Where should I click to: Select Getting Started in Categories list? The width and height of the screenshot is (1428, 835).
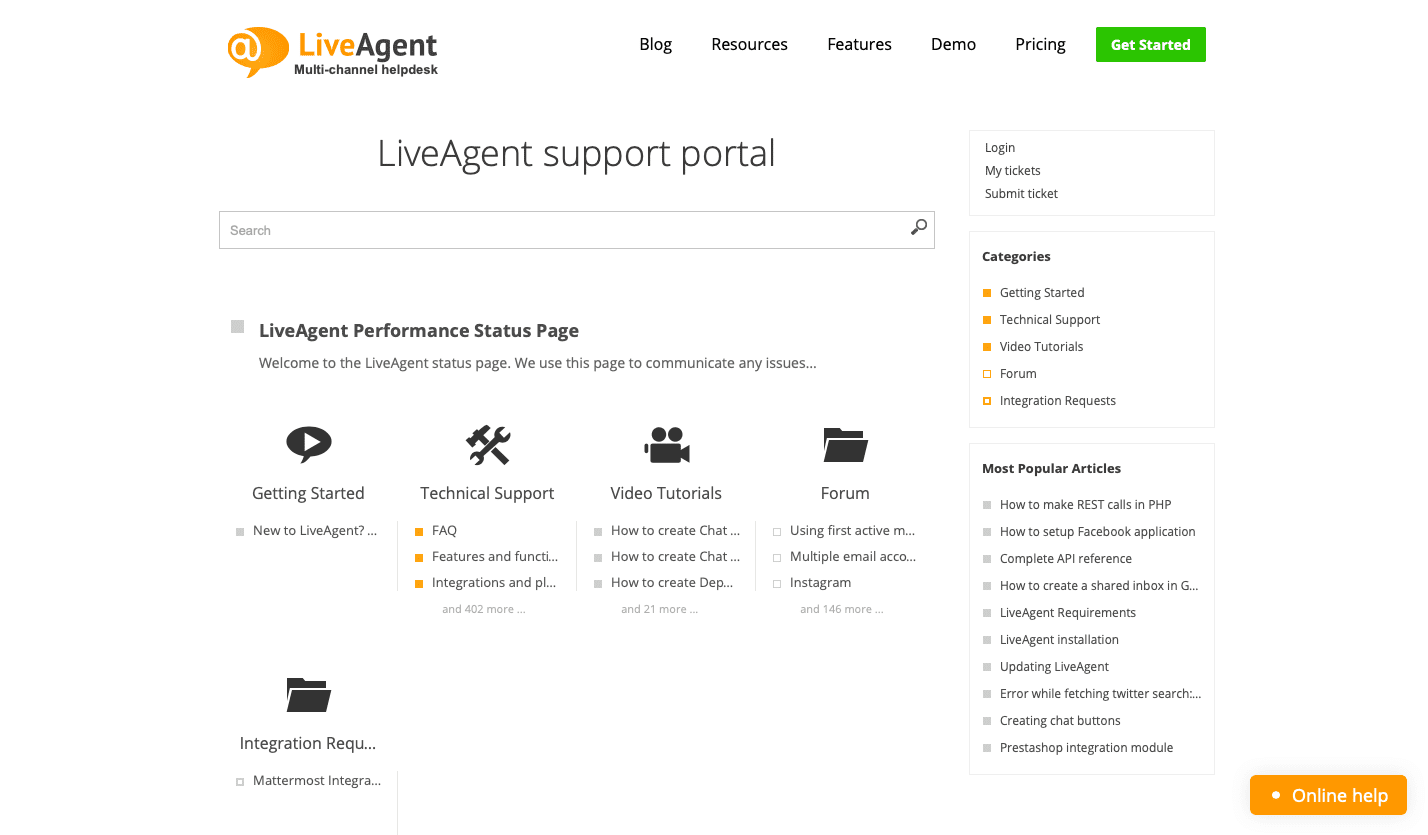coord(1042,292)
